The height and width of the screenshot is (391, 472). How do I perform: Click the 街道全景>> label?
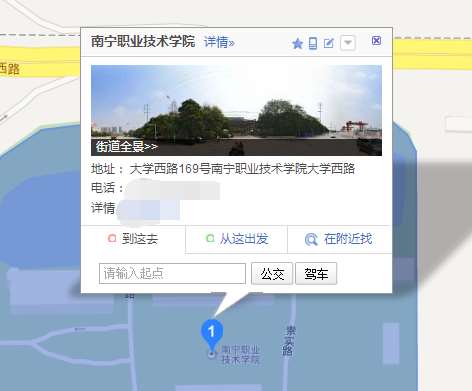click(x=127, y=147)
